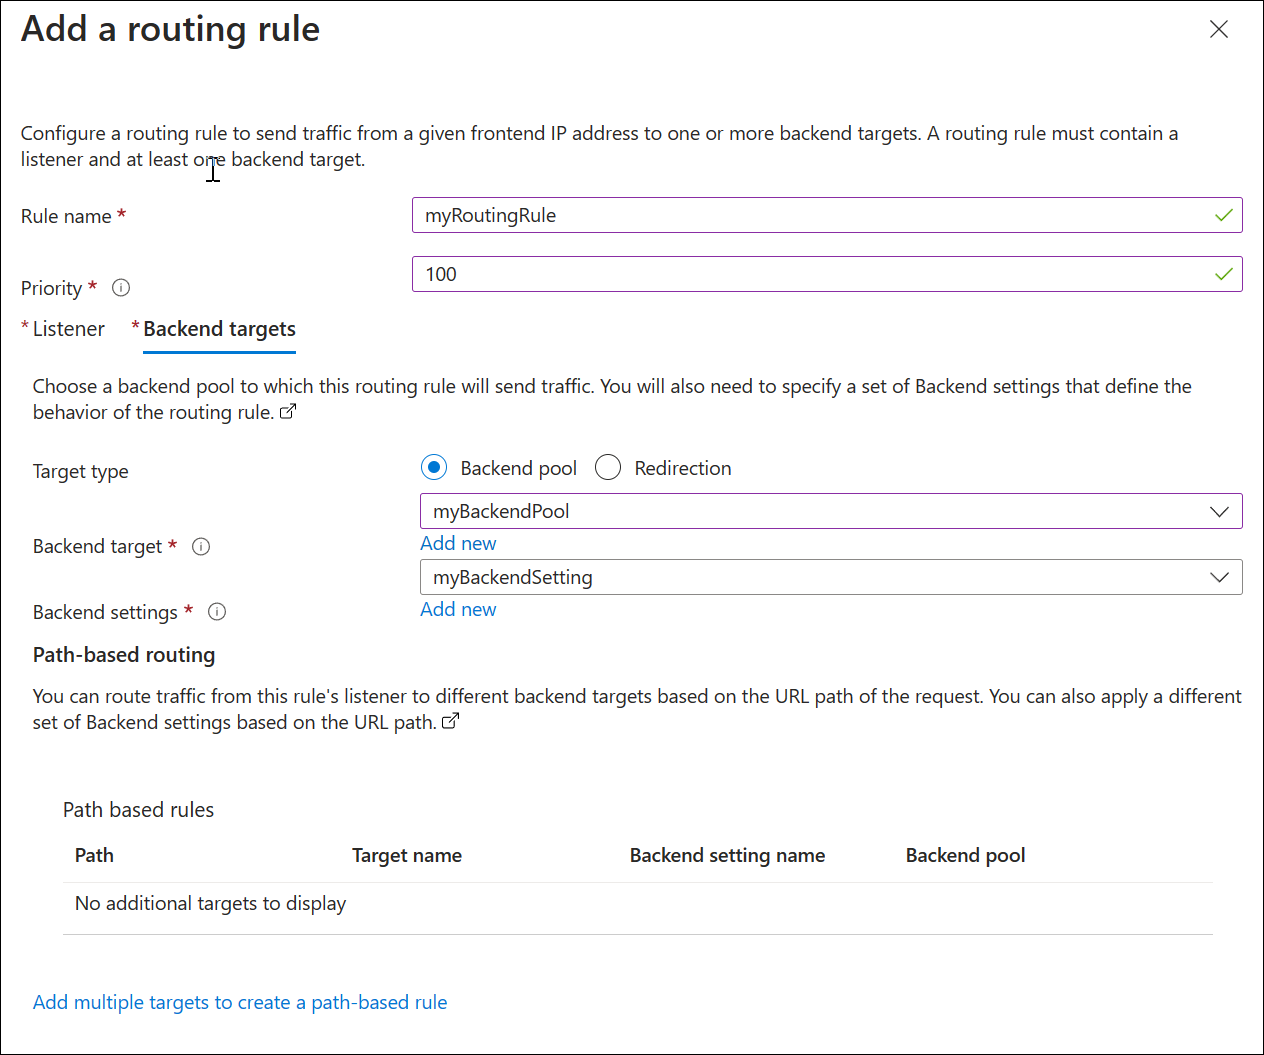Click the Backend setting name column header
This screenshot has height=1055, width=1264.
pos(727,855)
